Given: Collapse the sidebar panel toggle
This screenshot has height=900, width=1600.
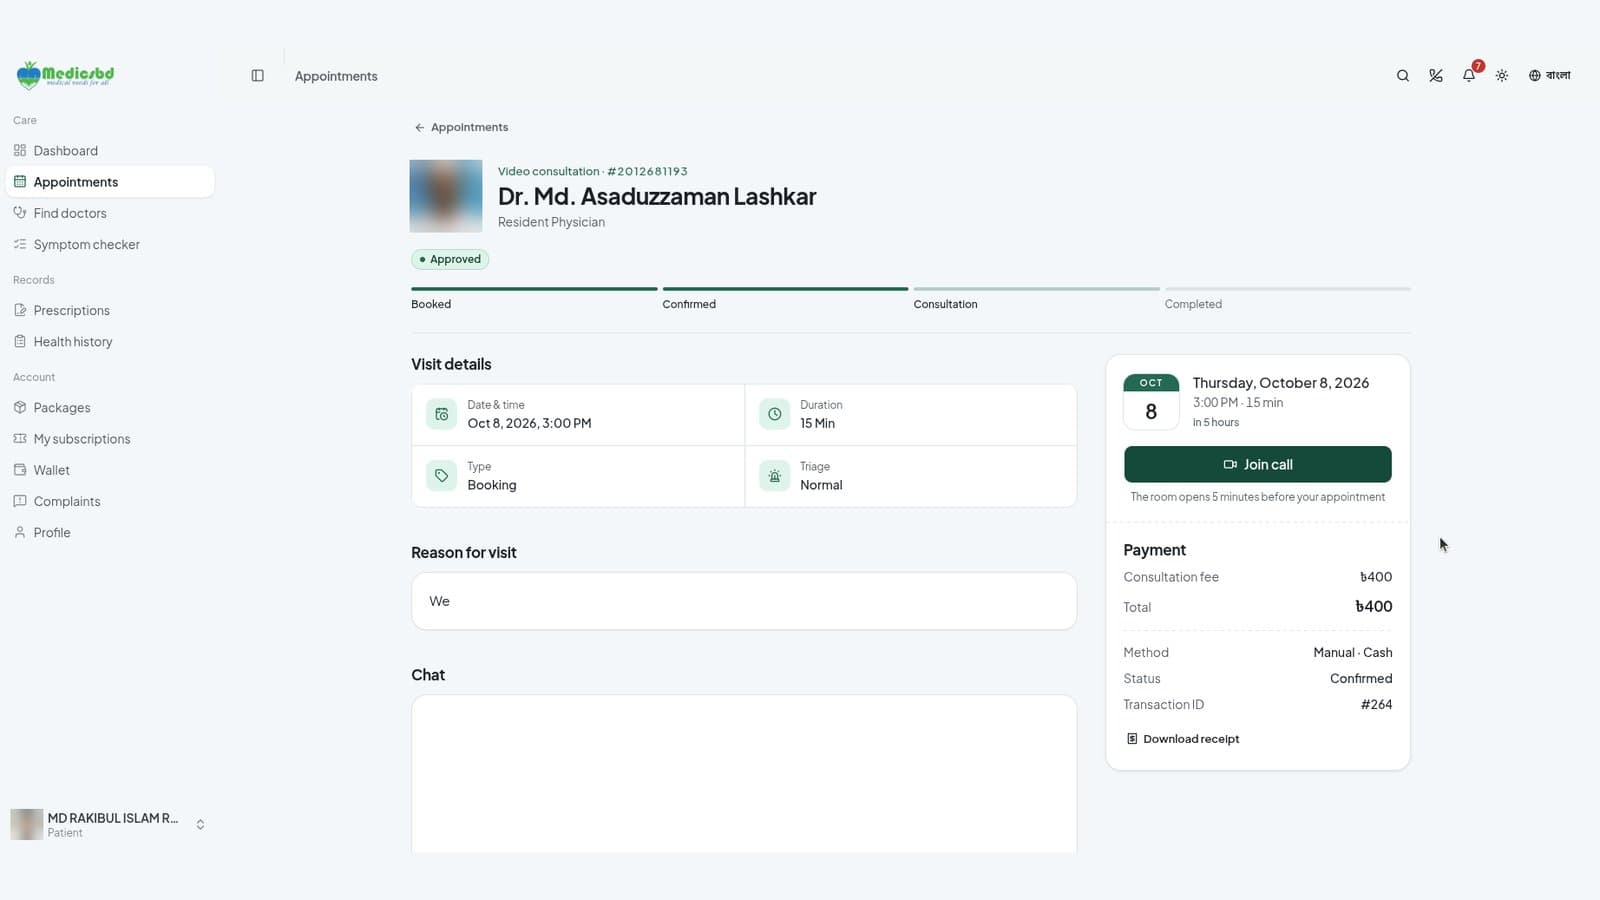Looking at the screenshot, I should click(x=258, y=76).
